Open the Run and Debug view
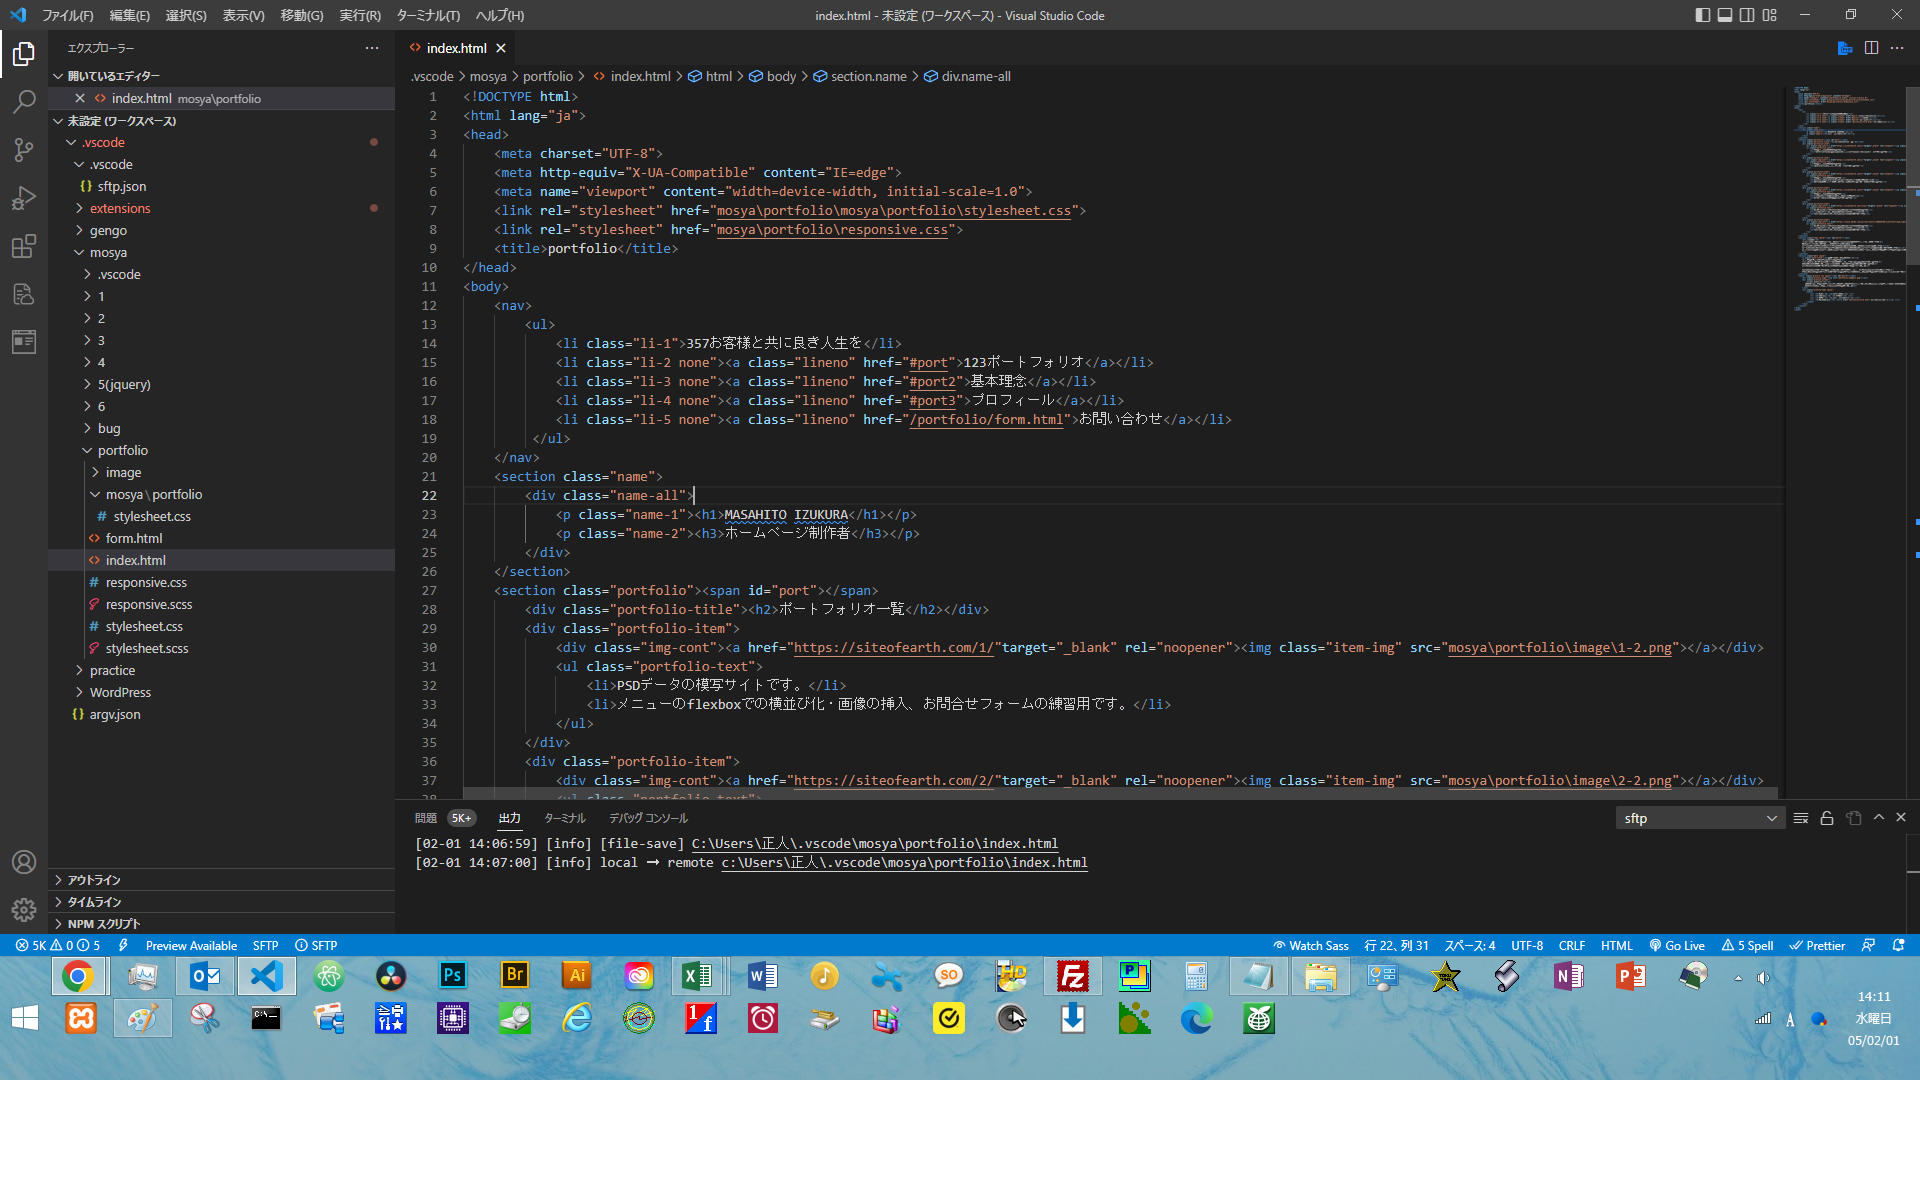1920x1200 pixels. coord(24,198)
